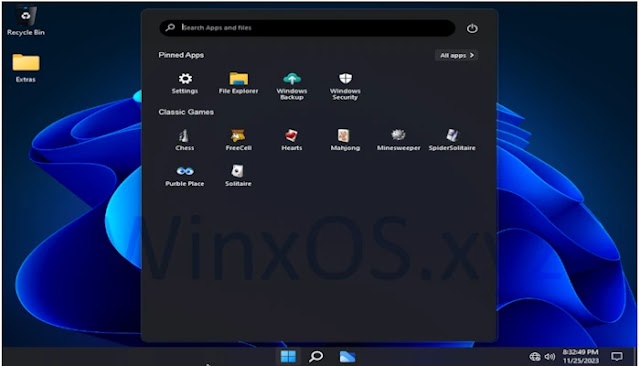This screenshot has height=366, width=640.
Task: Open the Hearts card game
Action: pyautogui.click(x=291, y=140)
